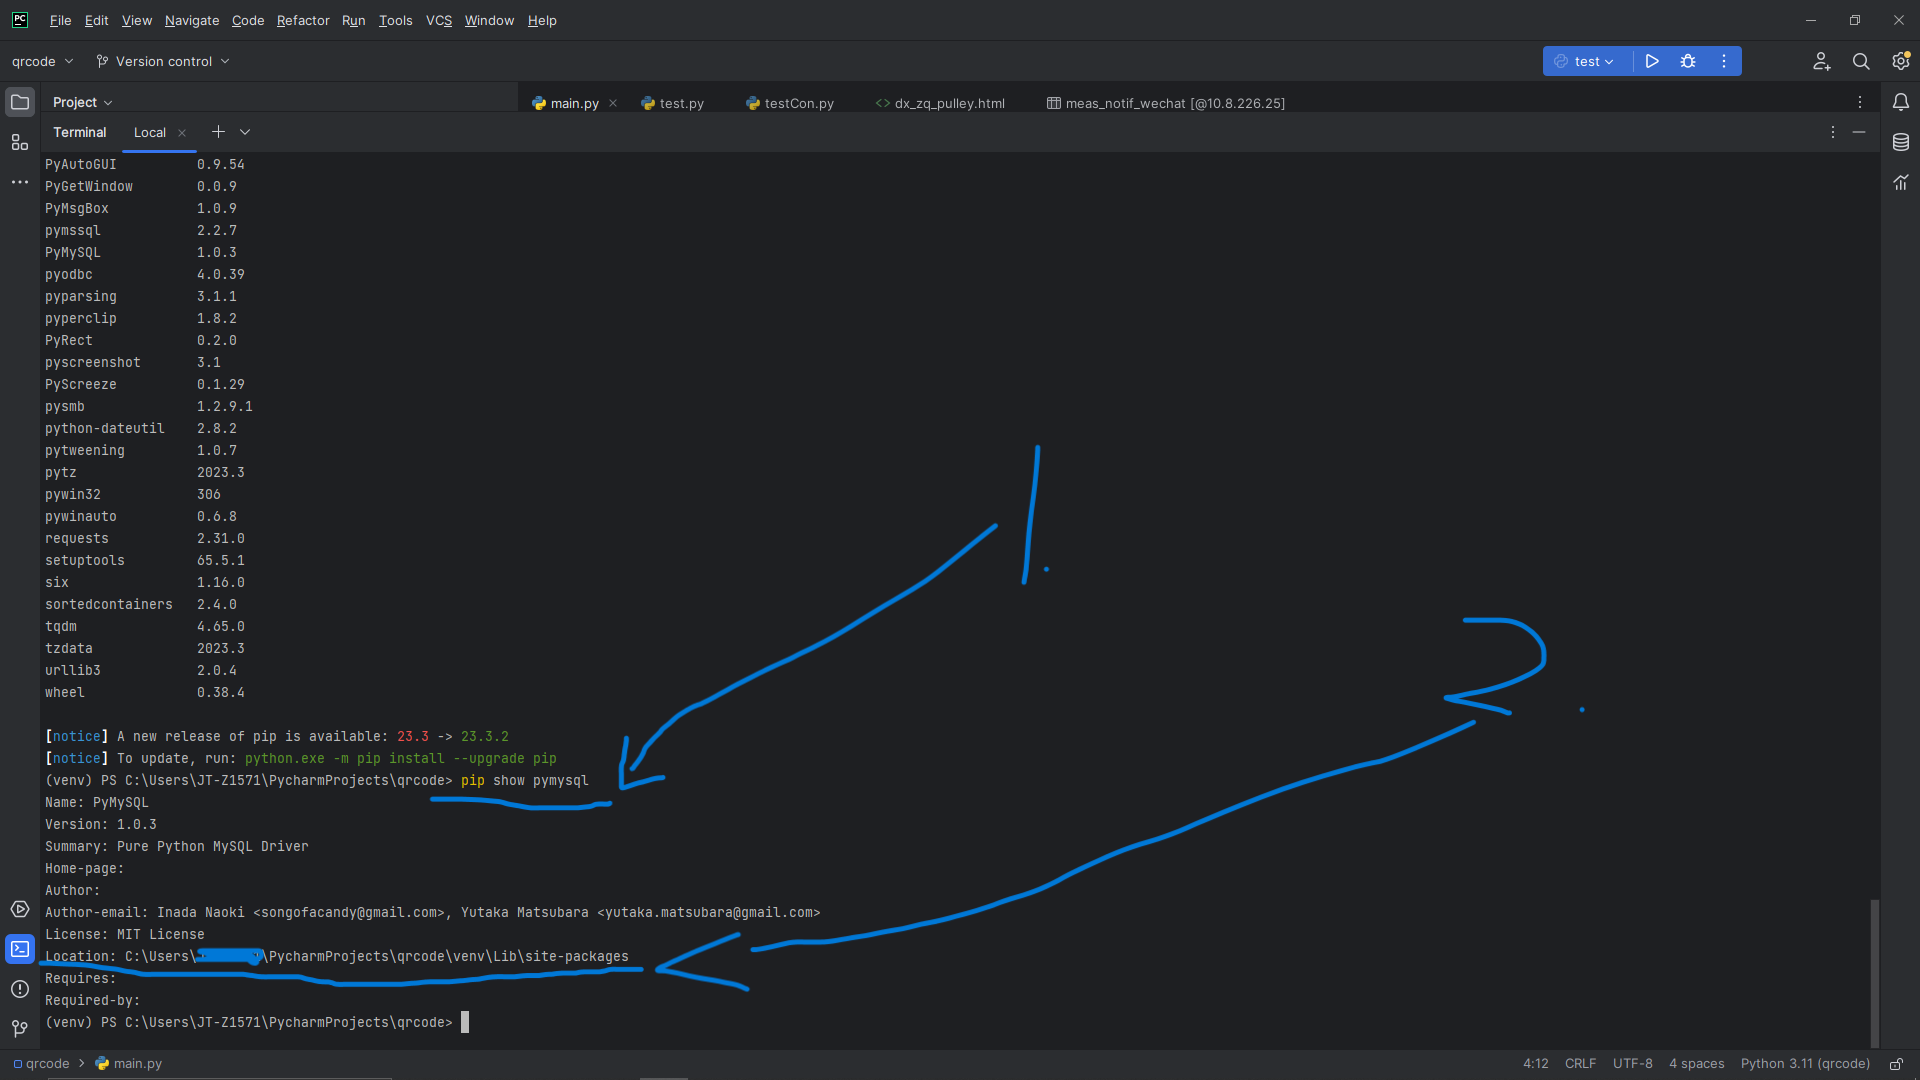Open the Edit menu
This screenshot has width=1920, height=1080.
96,20
